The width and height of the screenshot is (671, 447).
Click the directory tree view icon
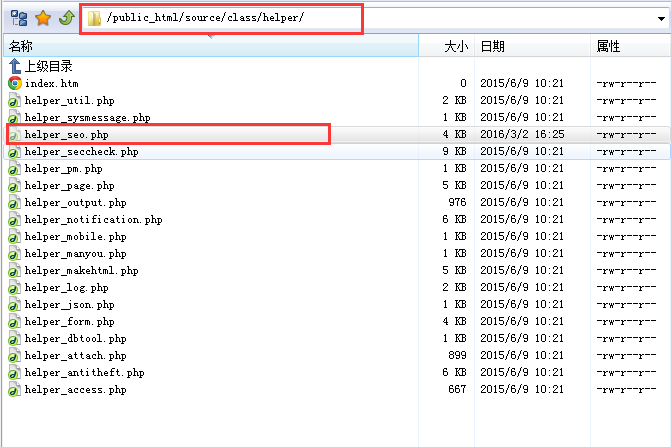click(x=18, y=18)
